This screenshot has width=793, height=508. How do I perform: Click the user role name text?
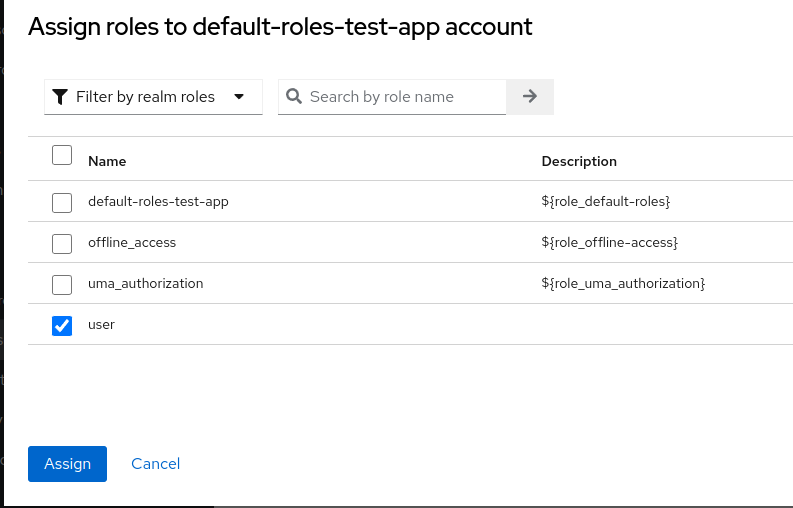coord(102,325)
